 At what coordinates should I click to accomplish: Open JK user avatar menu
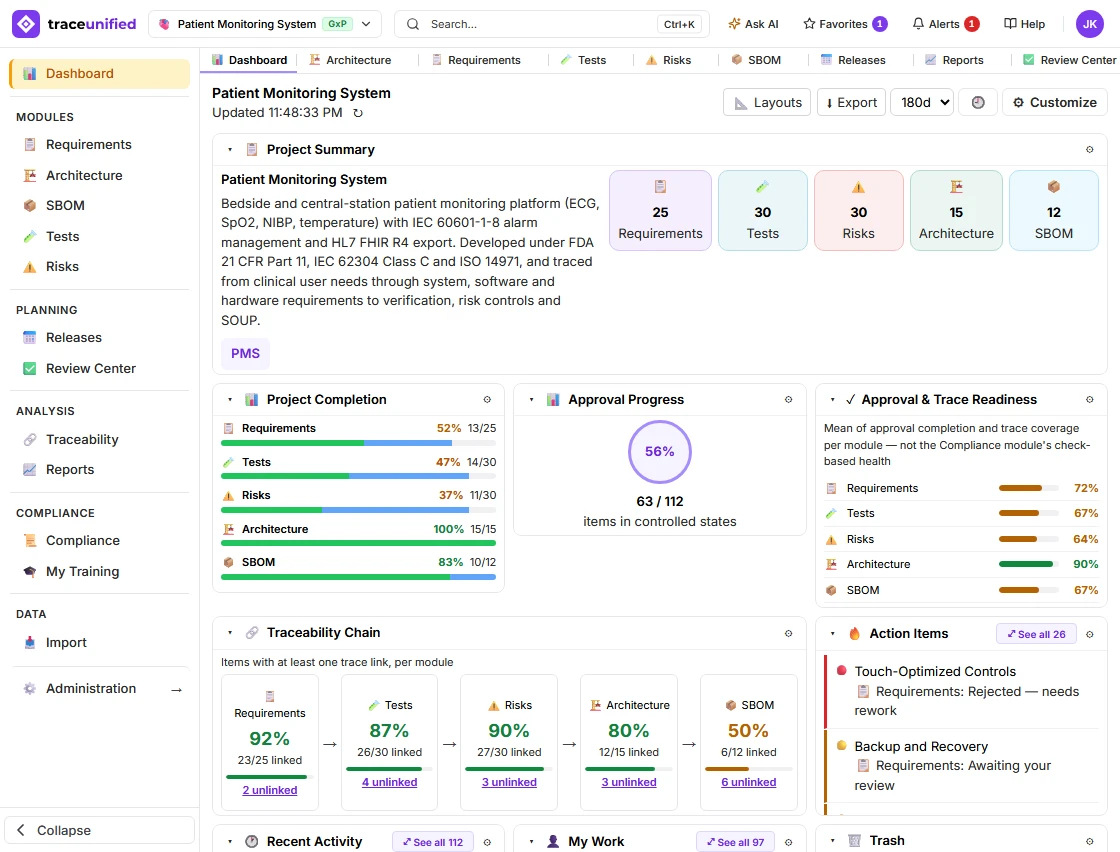click(1089, 24)
